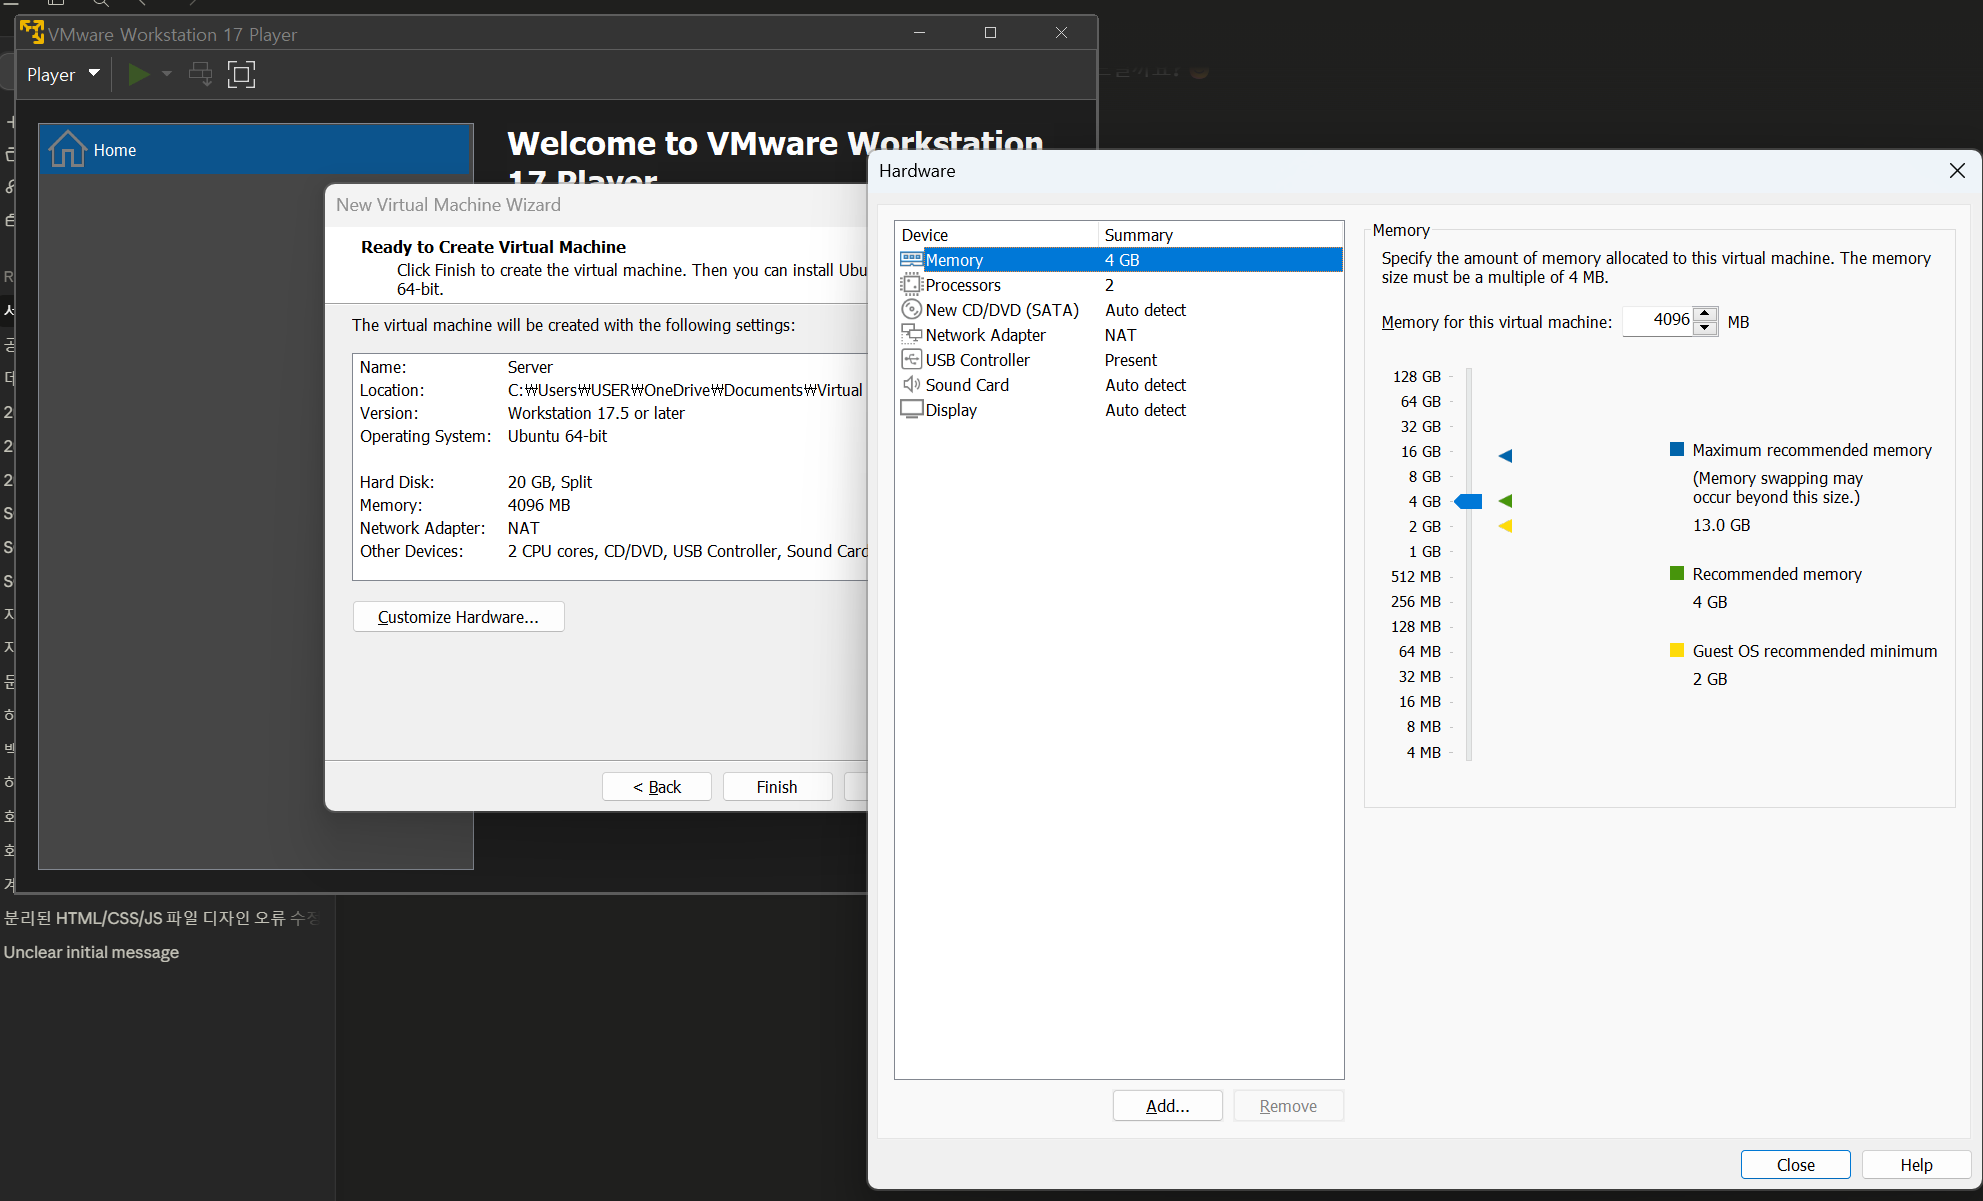This screenshot has height=1201, width=1983.
Task: Minimize the VMware Workstation Player window
Action: (x=919, y=33)
